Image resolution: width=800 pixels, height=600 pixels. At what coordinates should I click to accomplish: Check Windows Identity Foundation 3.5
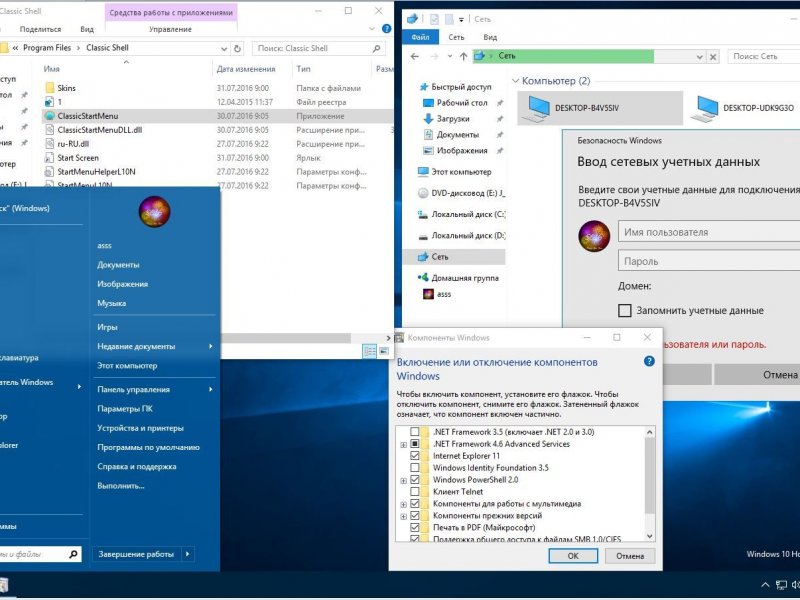click(x=415, y=468)
